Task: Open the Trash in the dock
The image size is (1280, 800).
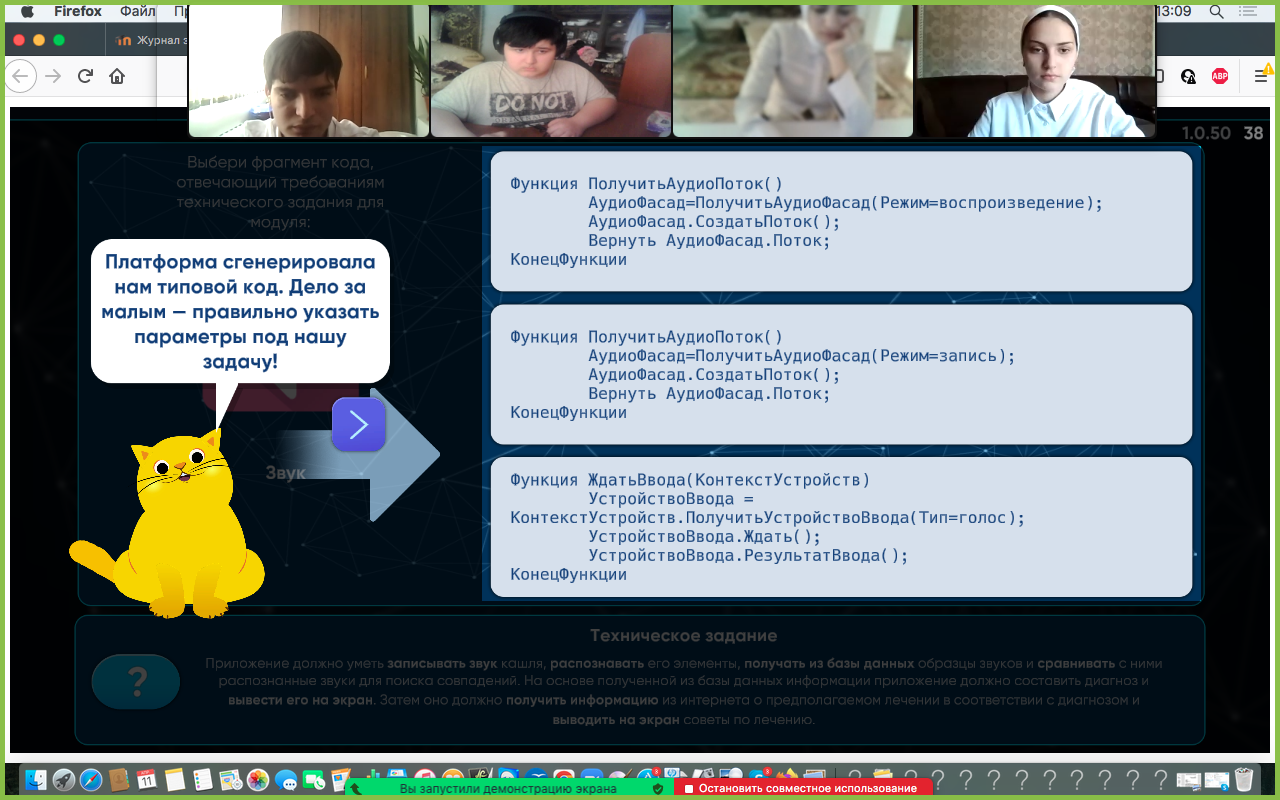Action: 1243,779
